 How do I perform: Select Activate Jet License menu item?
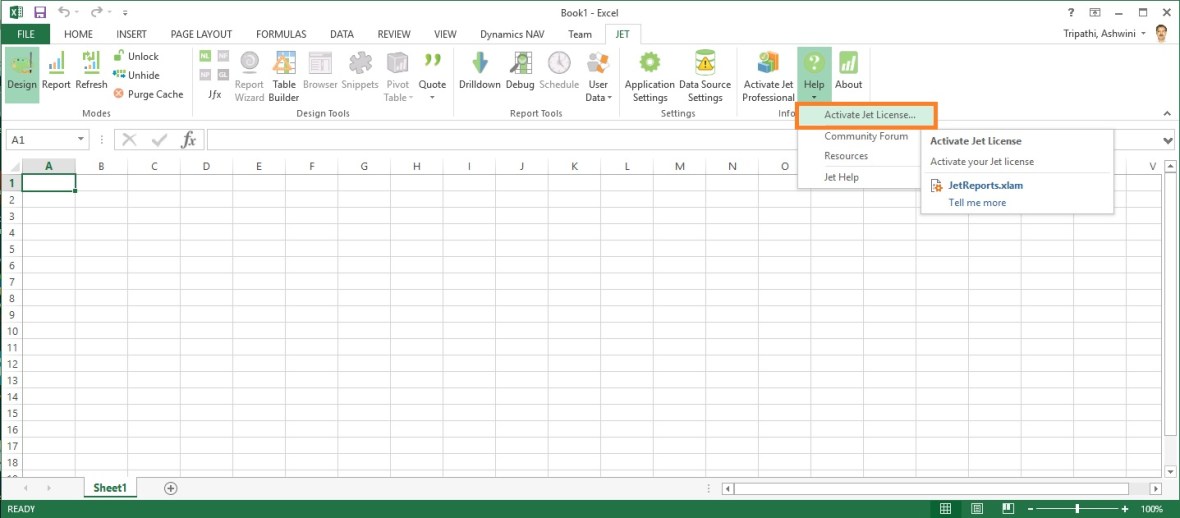(868, 115)
